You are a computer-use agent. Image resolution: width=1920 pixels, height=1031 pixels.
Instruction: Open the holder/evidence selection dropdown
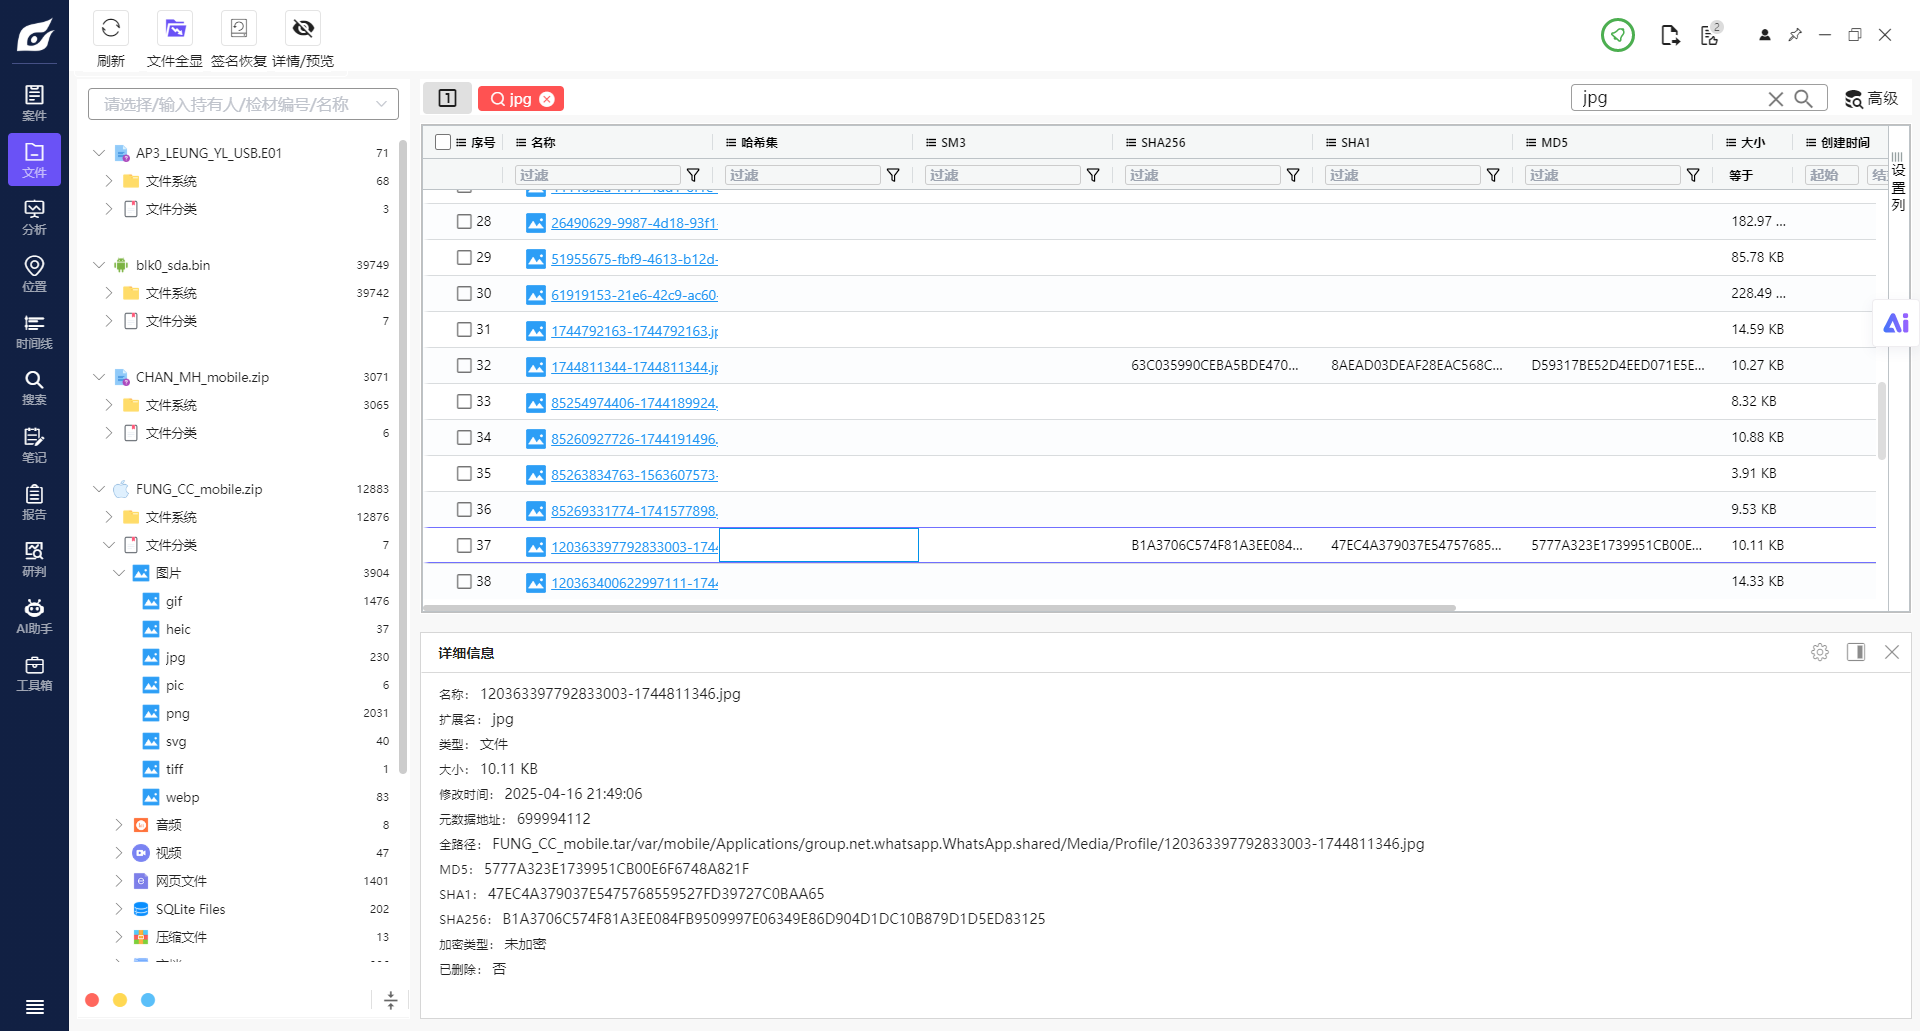point(243,104)
